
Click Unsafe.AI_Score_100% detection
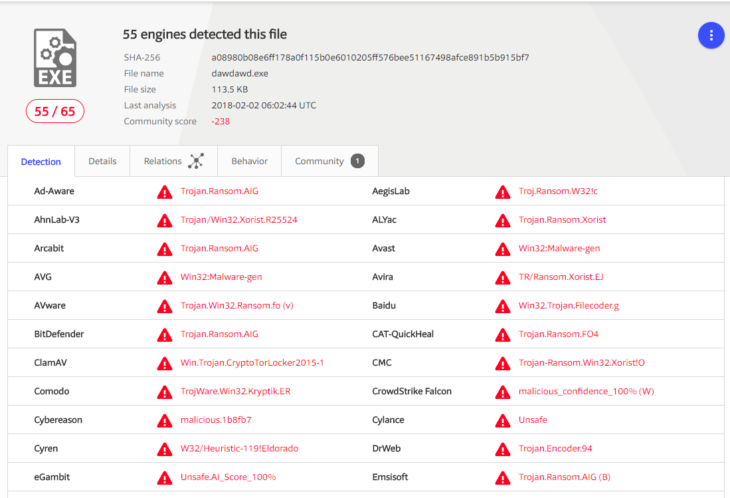coord(228,477)
